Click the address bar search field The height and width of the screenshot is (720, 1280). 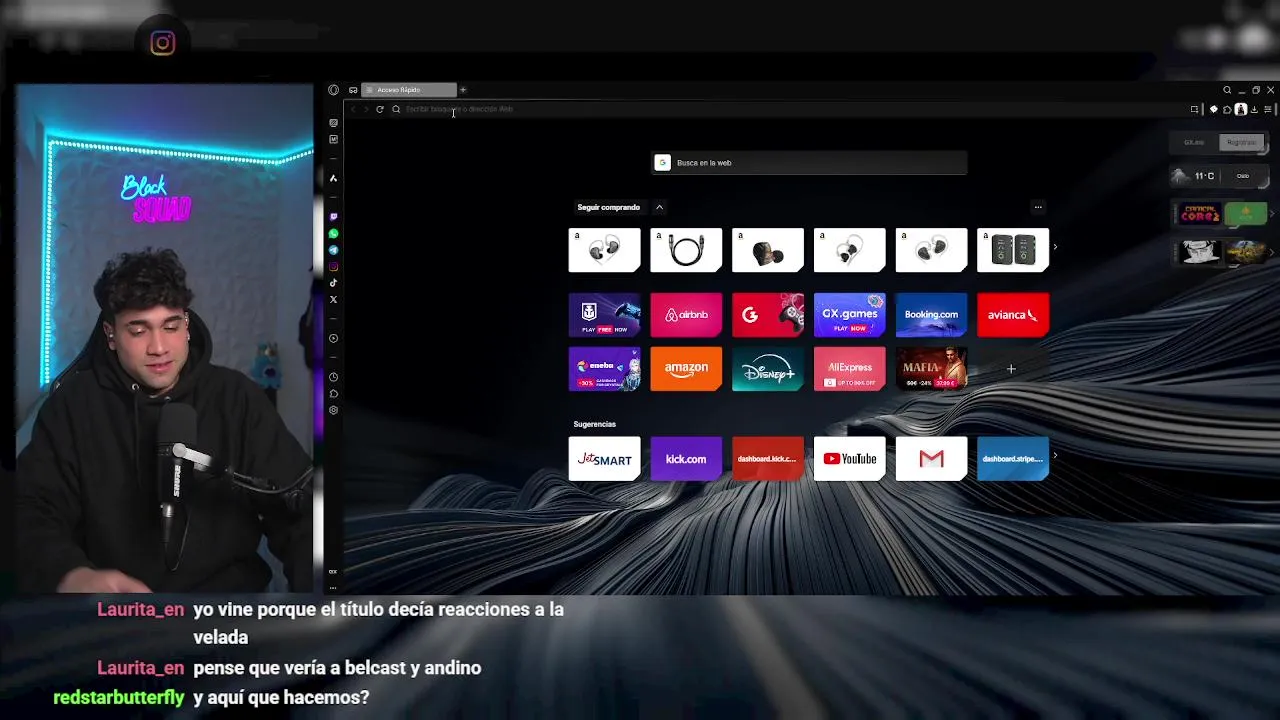click(785, 109)
